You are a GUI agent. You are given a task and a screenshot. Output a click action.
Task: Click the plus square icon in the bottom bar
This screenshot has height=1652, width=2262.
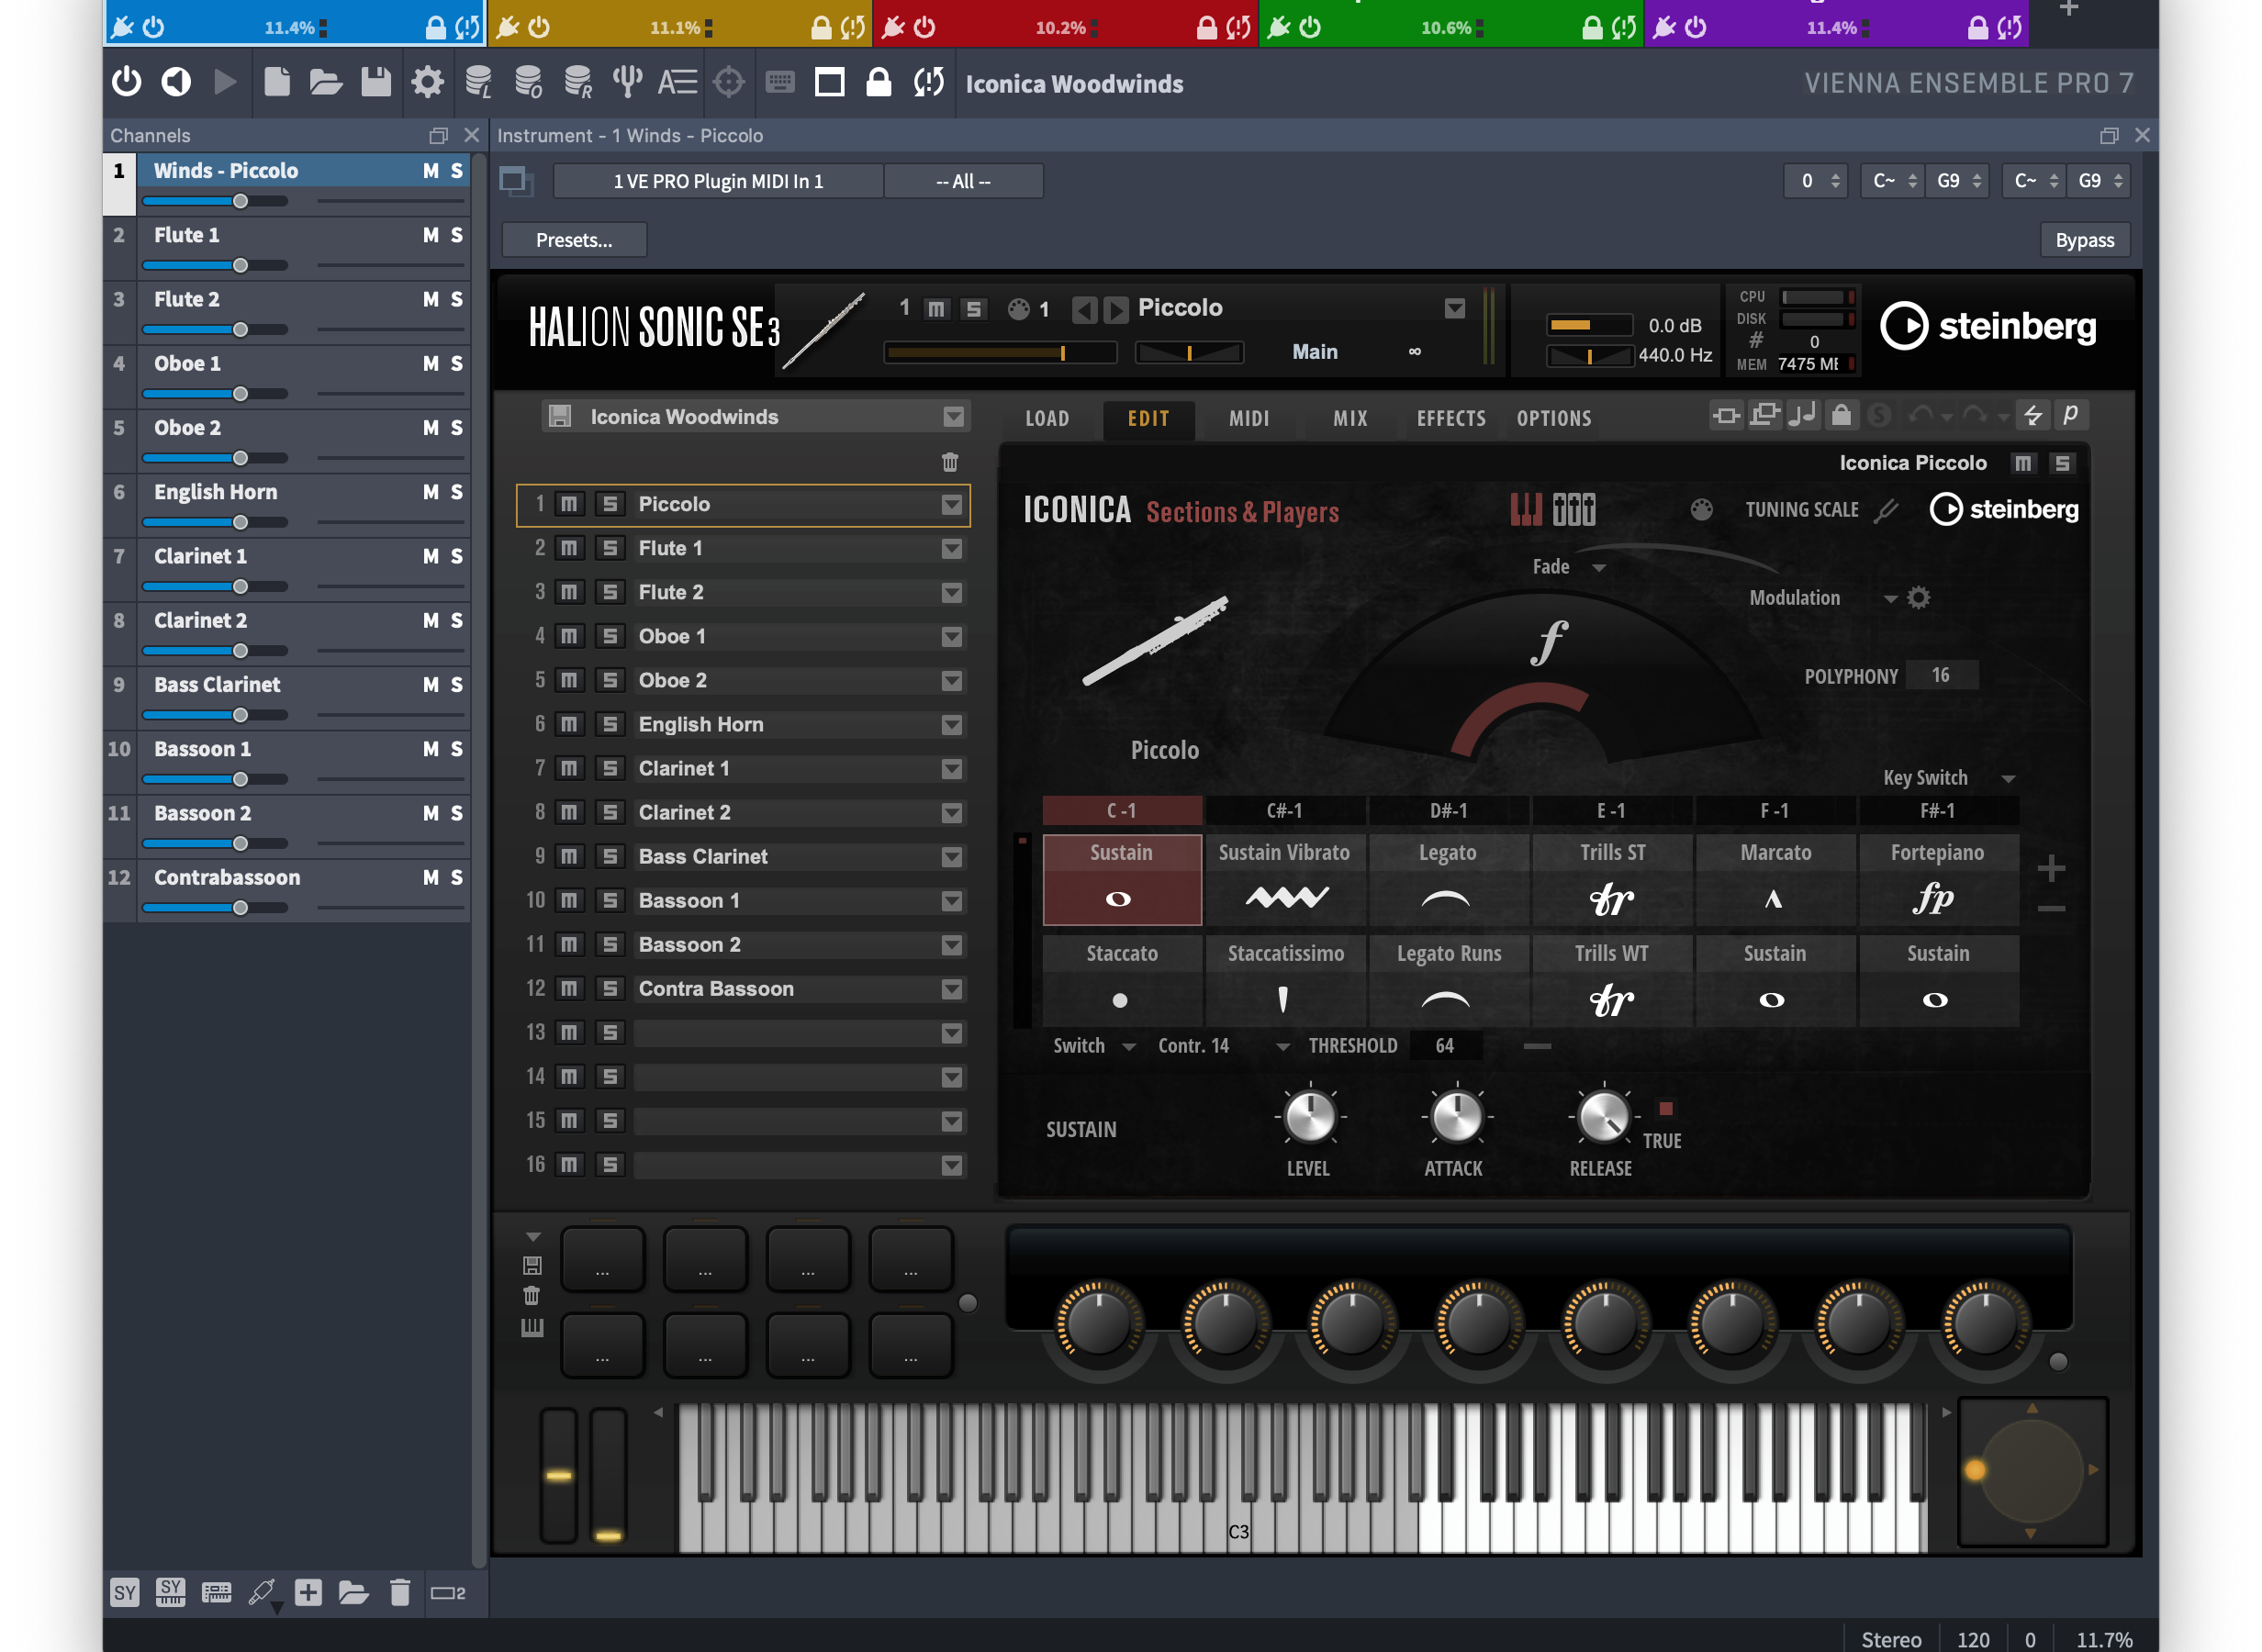pyautogui.click(x=308, y=1592)
